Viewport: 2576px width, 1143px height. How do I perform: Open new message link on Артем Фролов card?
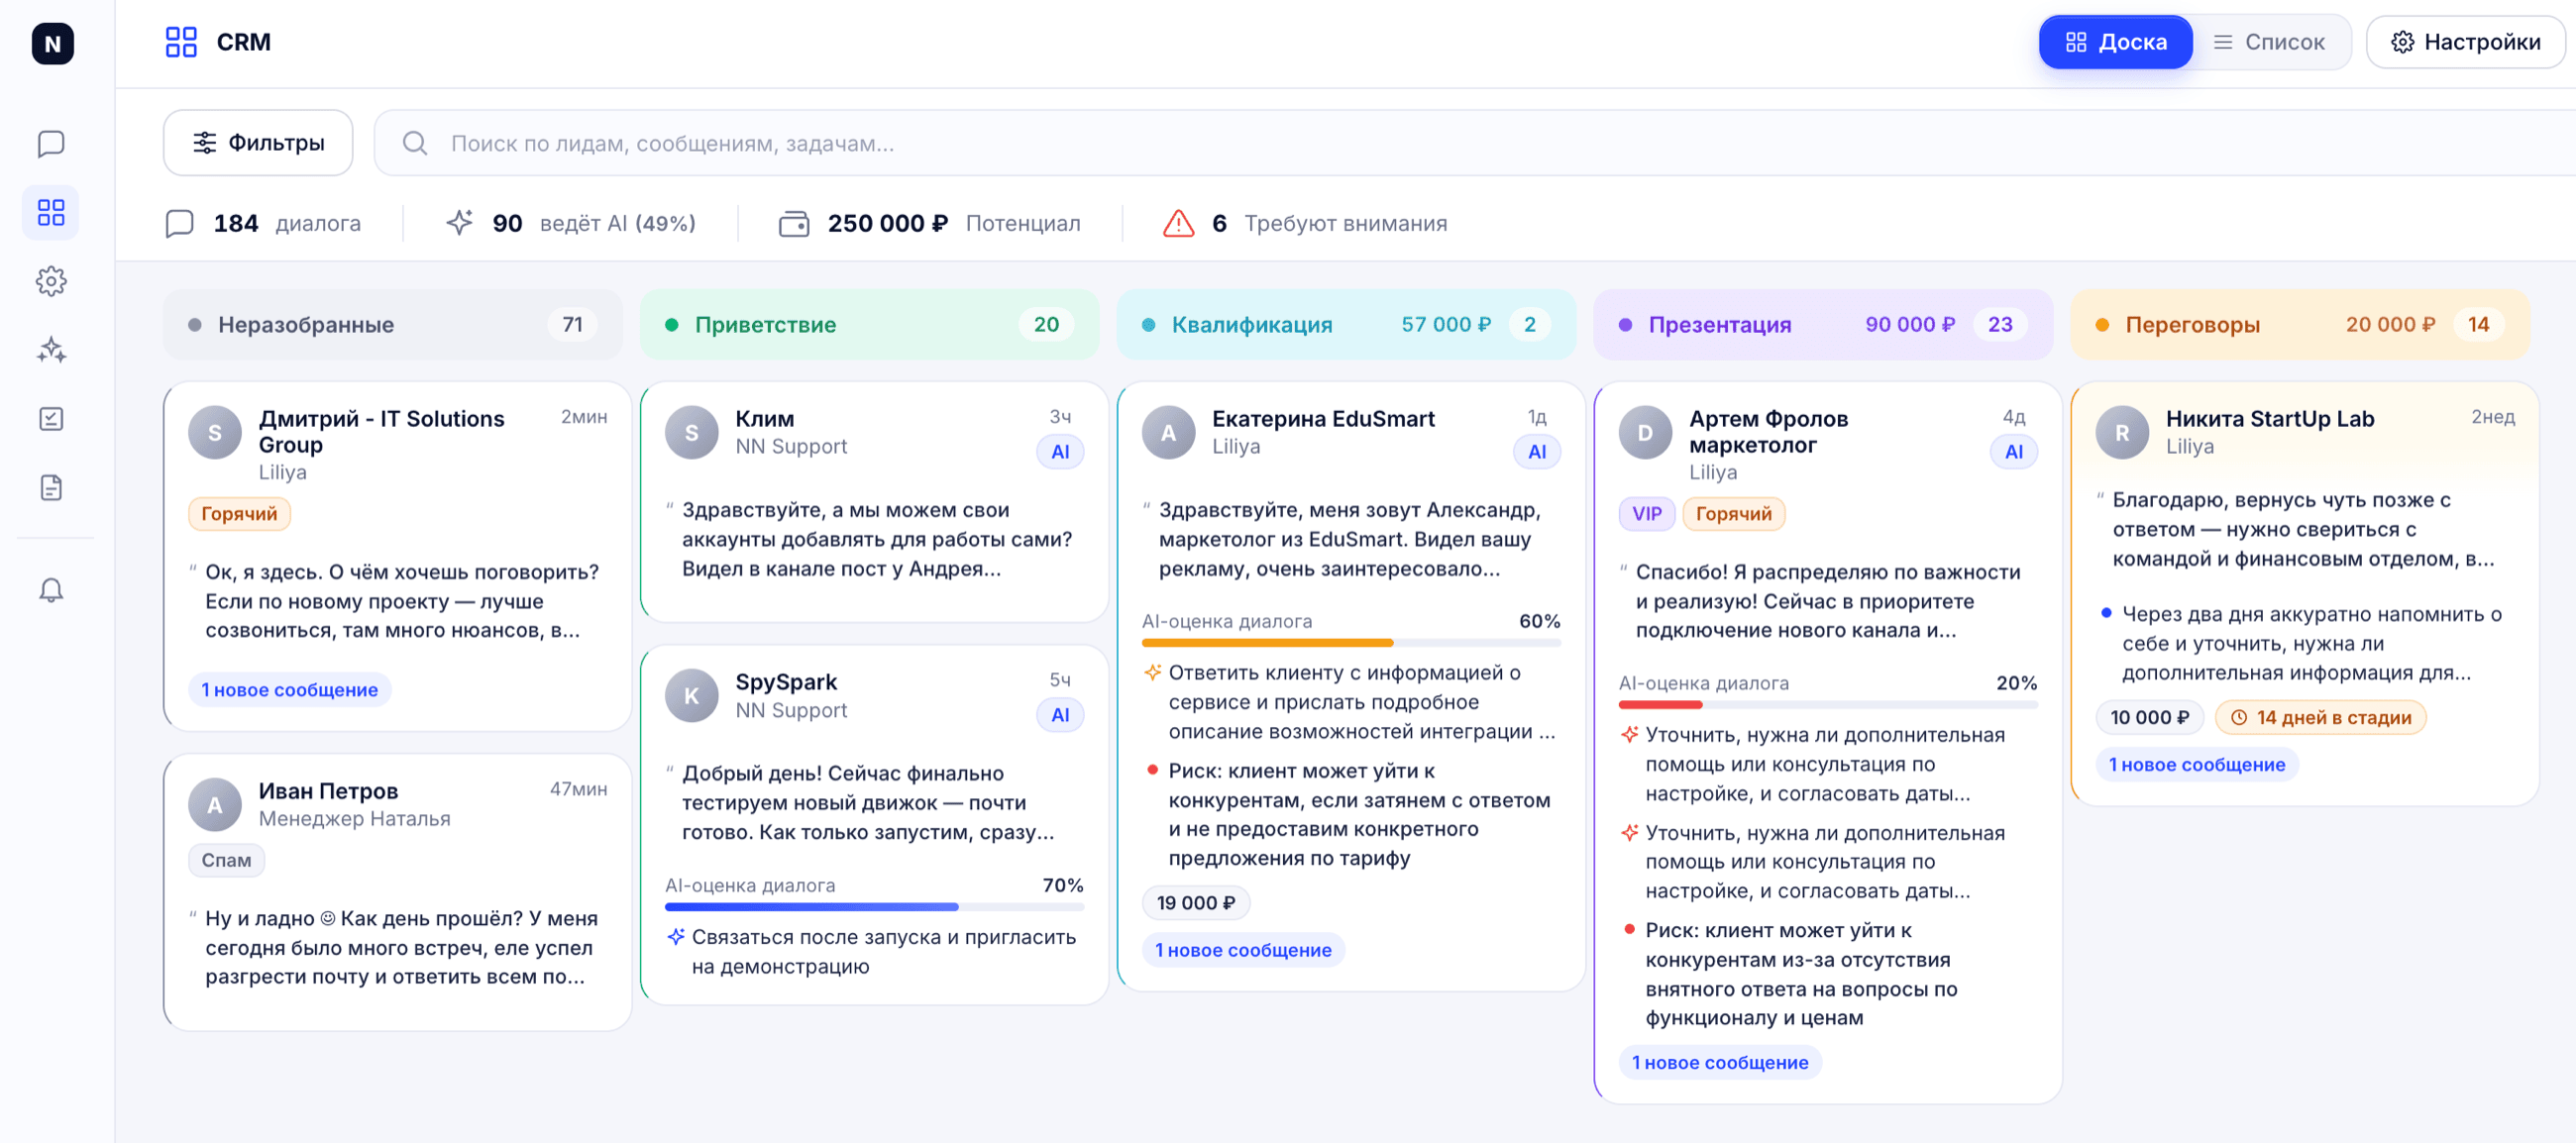pos(1720,1062)
